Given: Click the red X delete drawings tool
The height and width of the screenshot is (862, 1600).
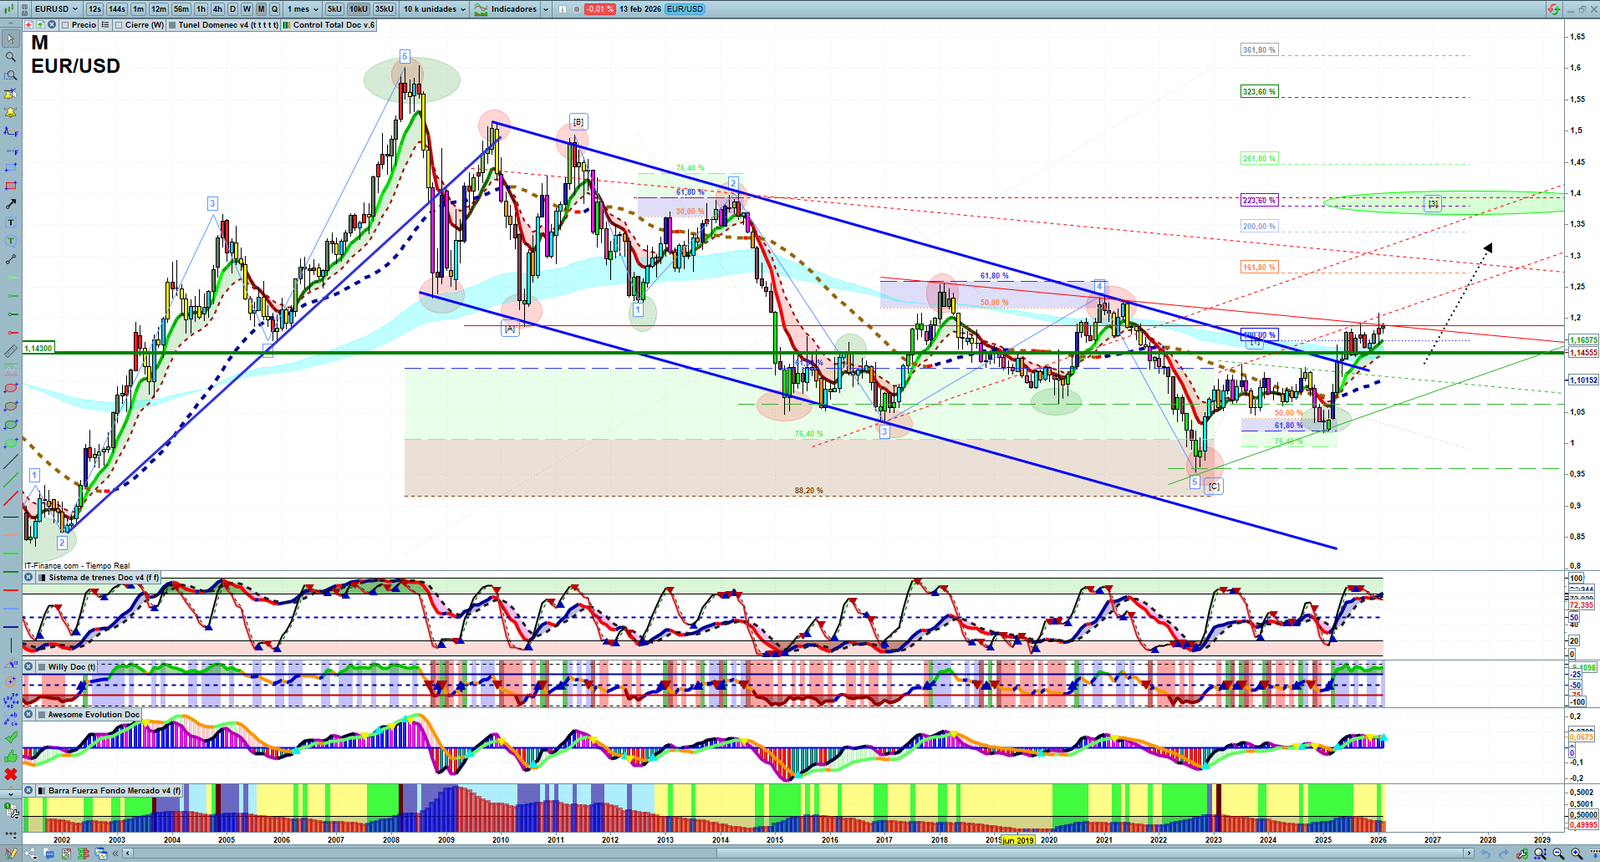Looking at the screenshot, I should [11, 774].
